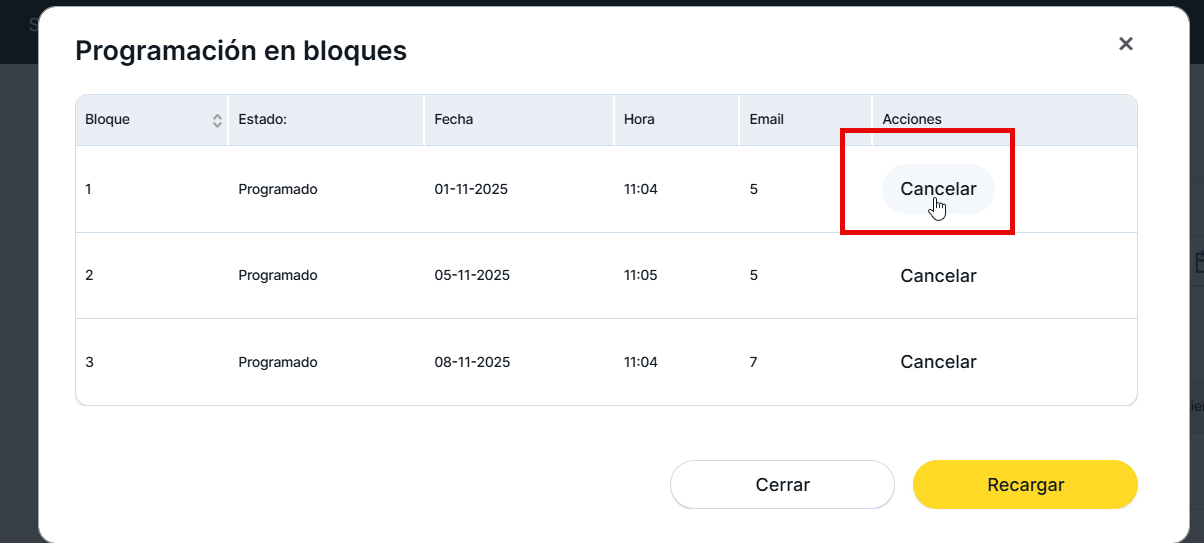Select the Email column header

[x=767, y=120]
